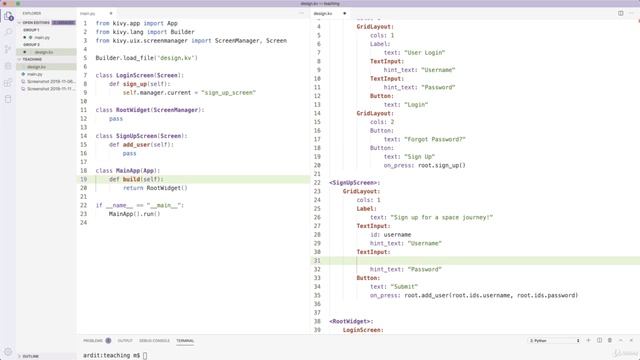Open design.kv under Group 2 in Open Editors
Screen dimensions: 640x360
[44, 52]
